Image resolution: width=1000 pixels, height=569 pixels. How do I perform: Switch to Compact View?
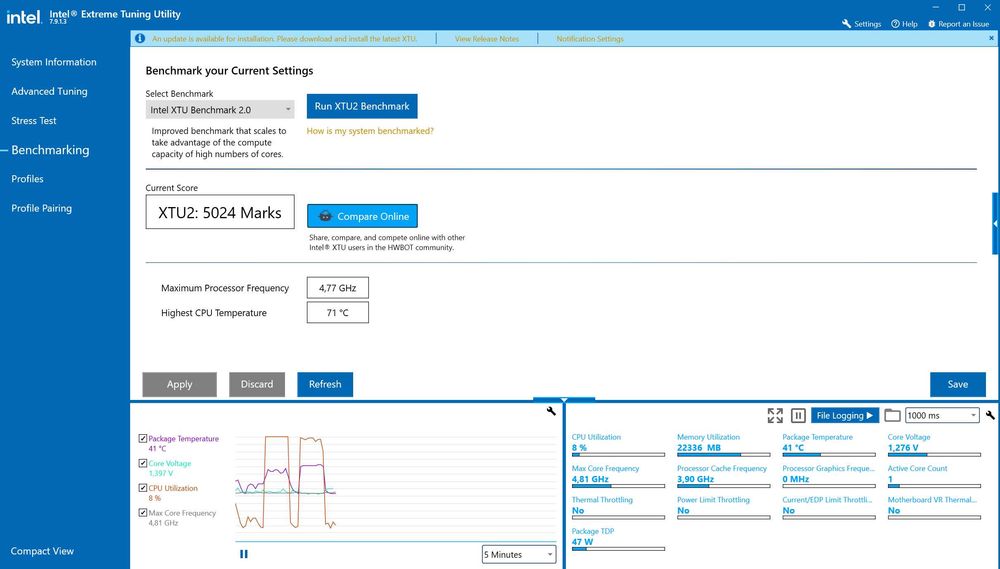click(42, 551)
